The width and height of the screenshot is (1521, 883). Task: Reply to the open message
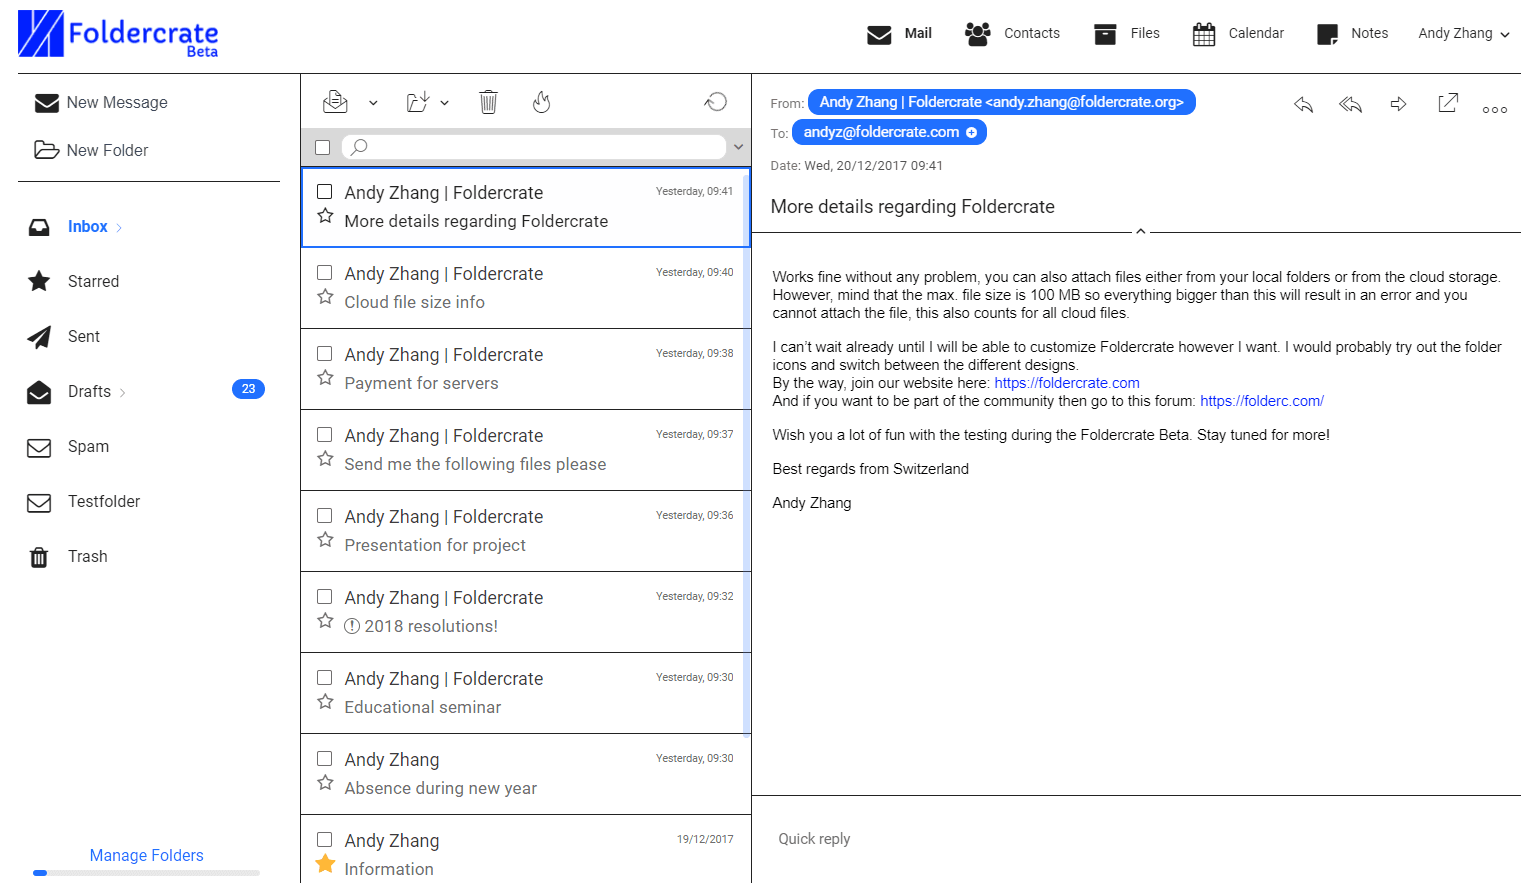coord(1303,104)
